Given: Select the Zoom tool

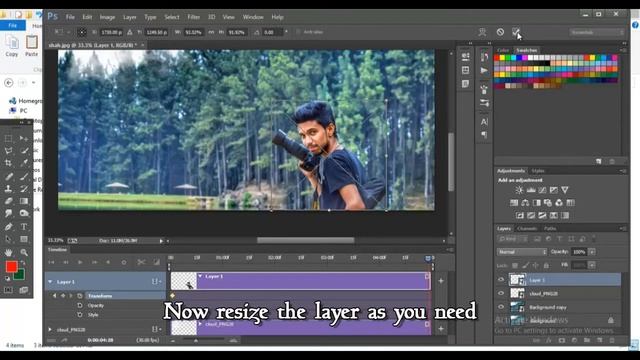Looking at the screenshot, I should point(24,253).
